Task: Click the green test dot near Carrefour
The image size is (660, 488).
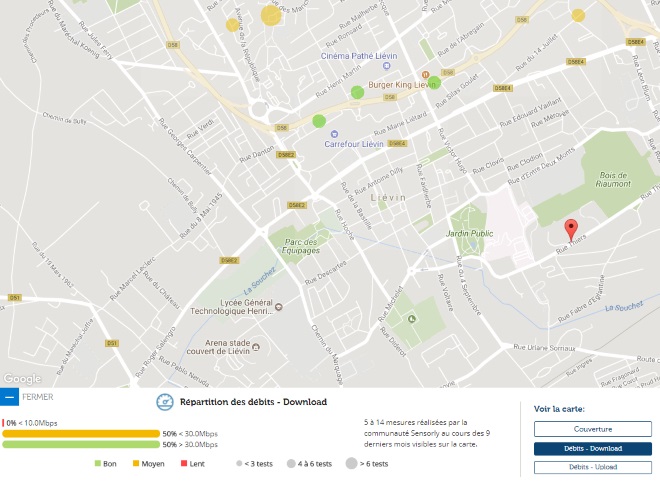Action: pos(319,121)
